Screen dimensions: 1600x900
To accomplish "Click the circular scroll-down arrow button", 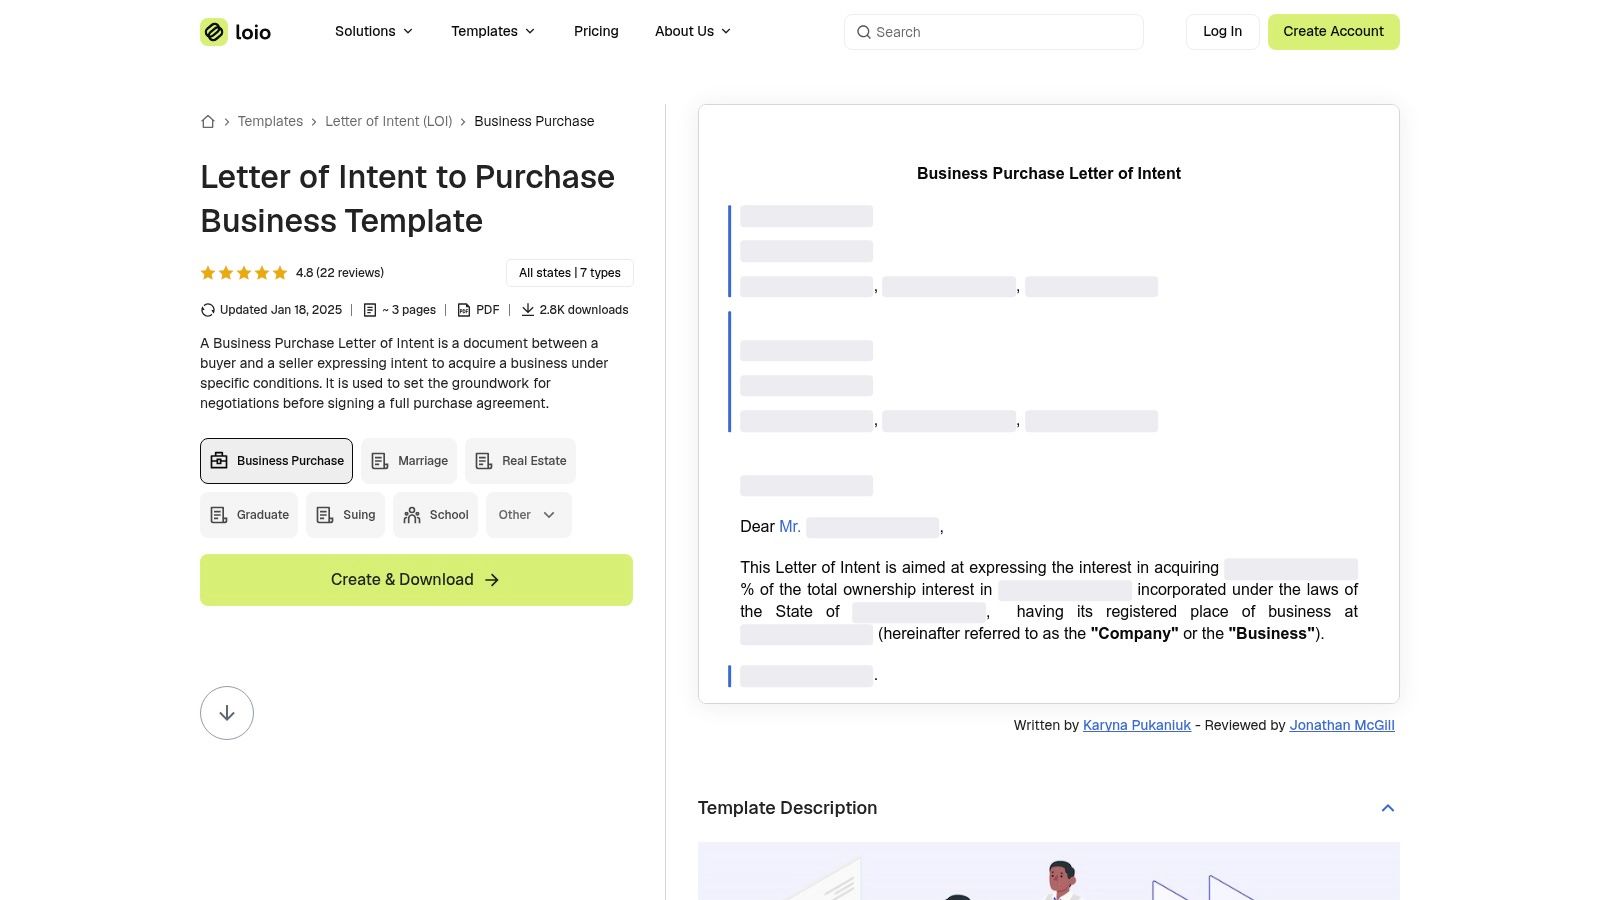I will pos(227,713).
